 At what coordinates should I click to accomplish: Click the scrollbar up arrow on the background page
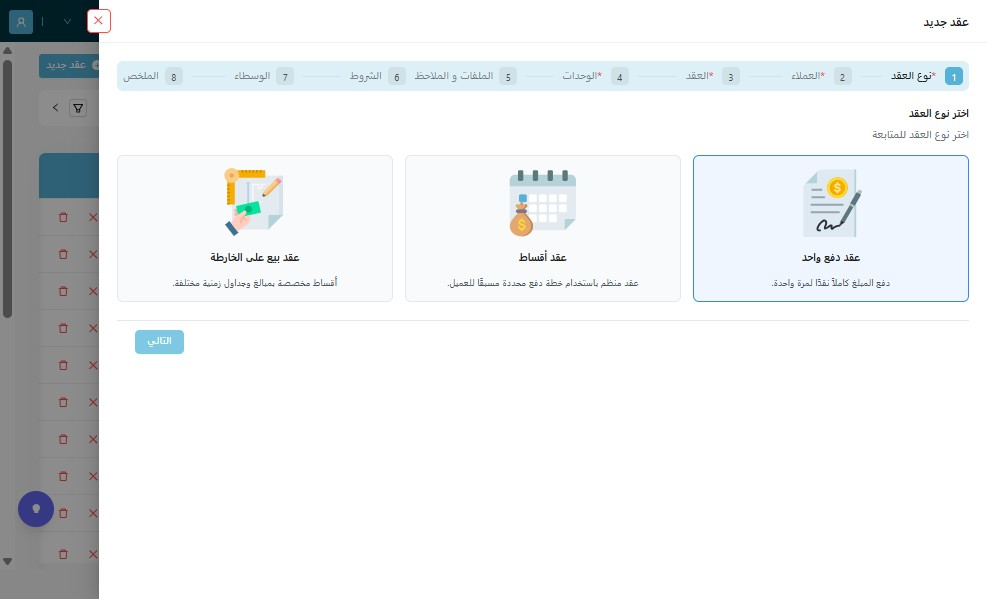coord(8,50)
